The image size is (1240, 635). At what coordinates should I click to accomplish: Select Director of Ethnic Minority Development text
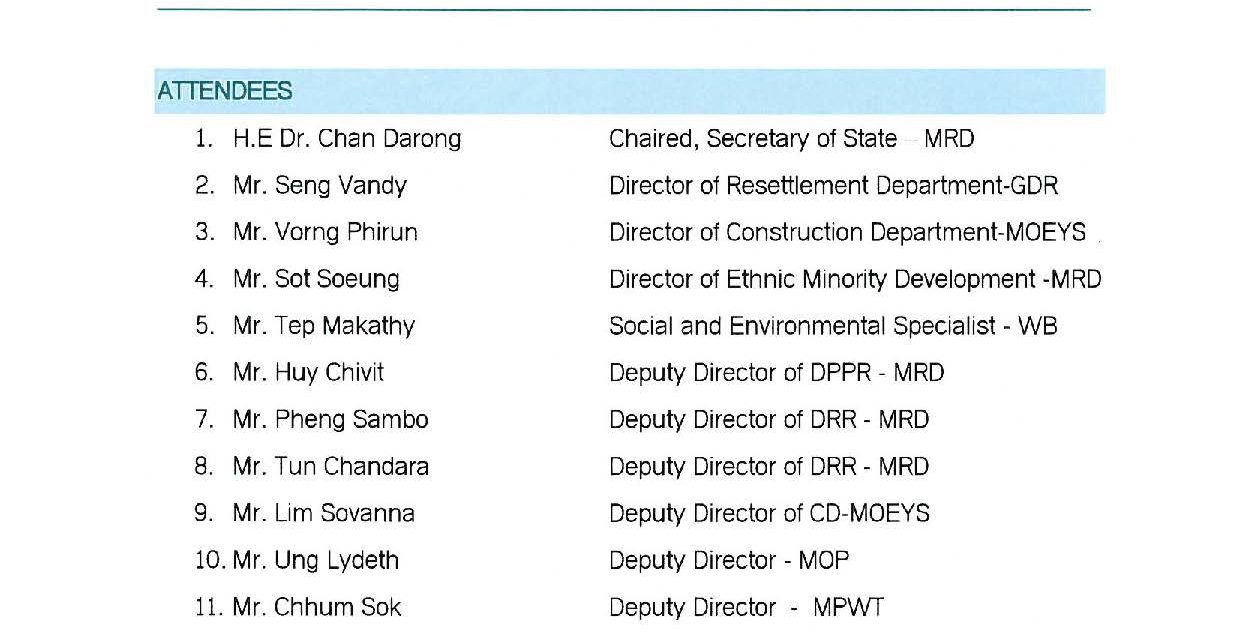click(822, 279)
